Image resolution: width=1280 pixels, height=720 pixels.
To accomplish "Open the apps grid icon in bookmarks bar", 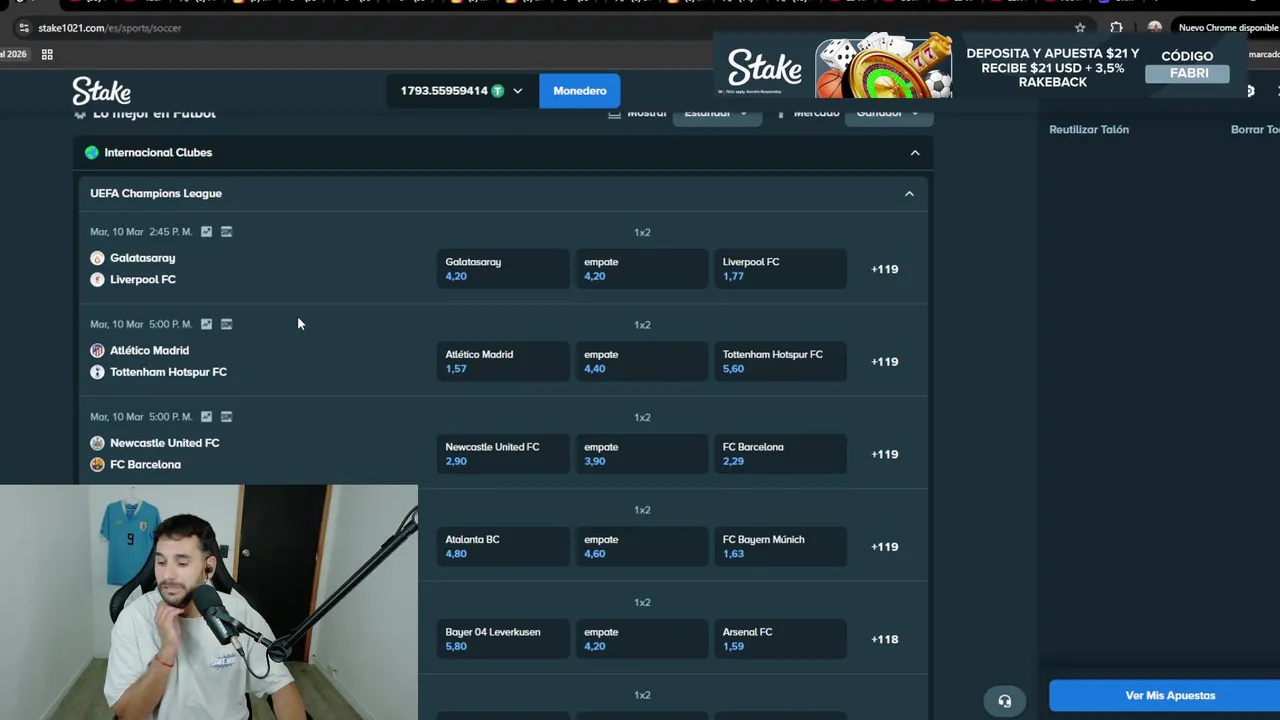I will tap(47, 54).
